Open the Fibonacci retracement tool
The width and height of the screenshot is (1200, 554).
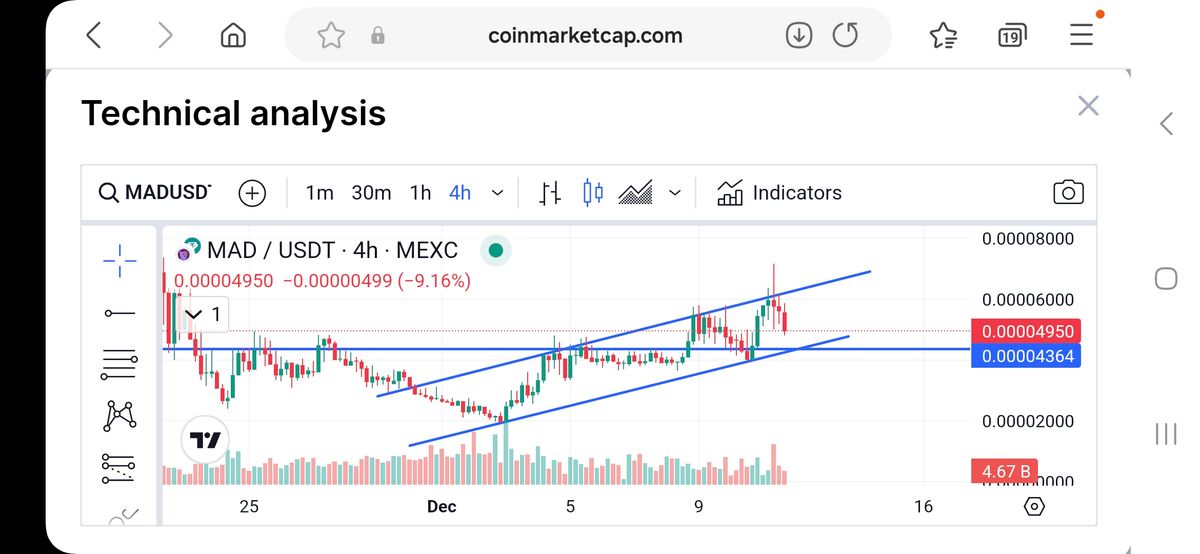point(120,364)
